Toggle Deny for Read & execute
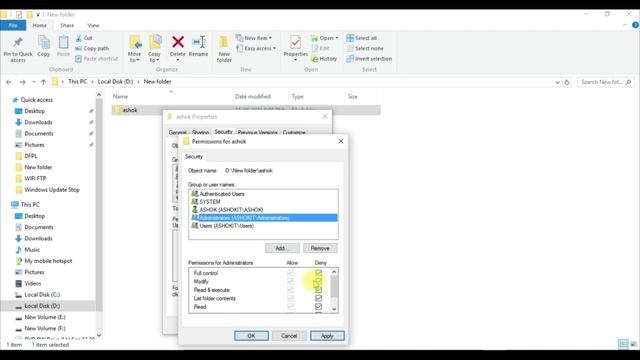The height and width of the screenshot is (360, 640). (318, 290)
